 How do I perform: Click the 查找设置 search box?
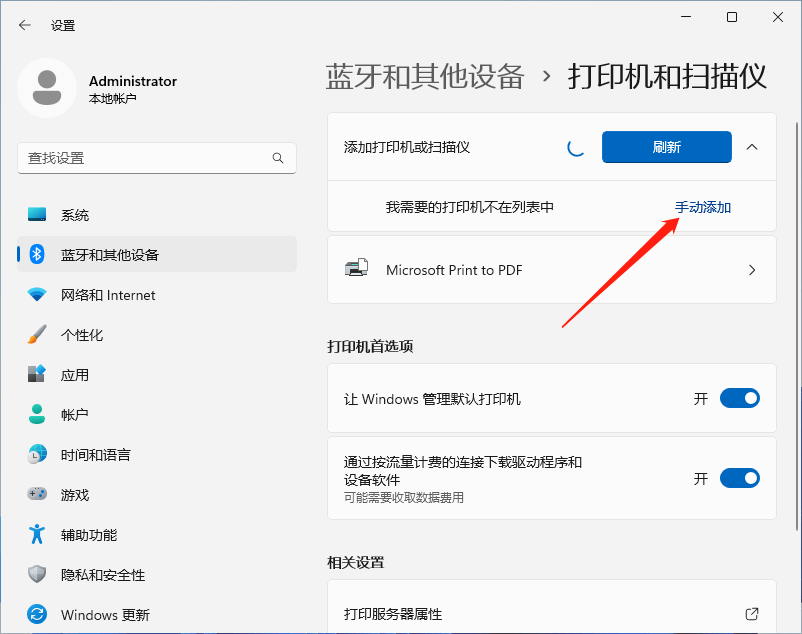[x=150, y=157]
